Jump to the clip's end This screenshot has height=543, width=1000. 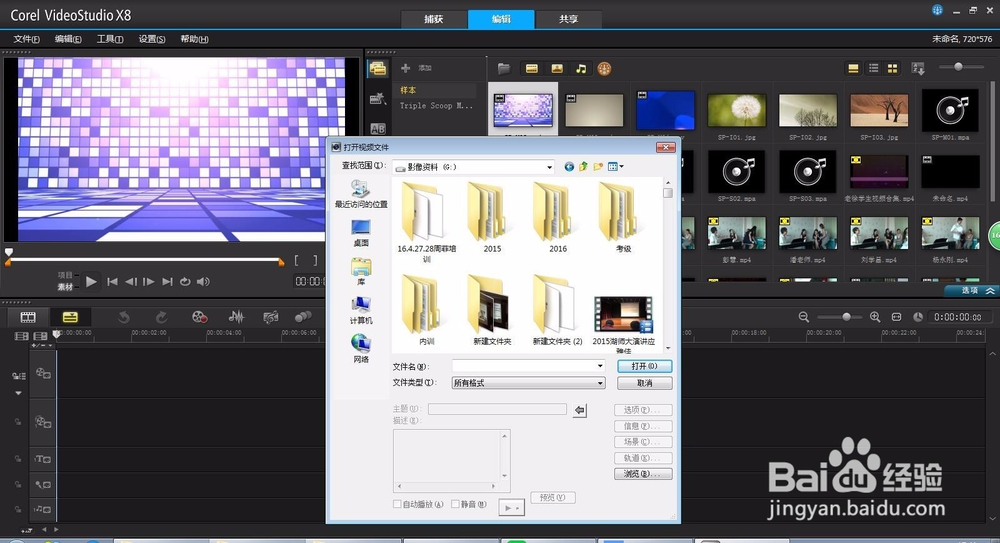coord(167,281)
